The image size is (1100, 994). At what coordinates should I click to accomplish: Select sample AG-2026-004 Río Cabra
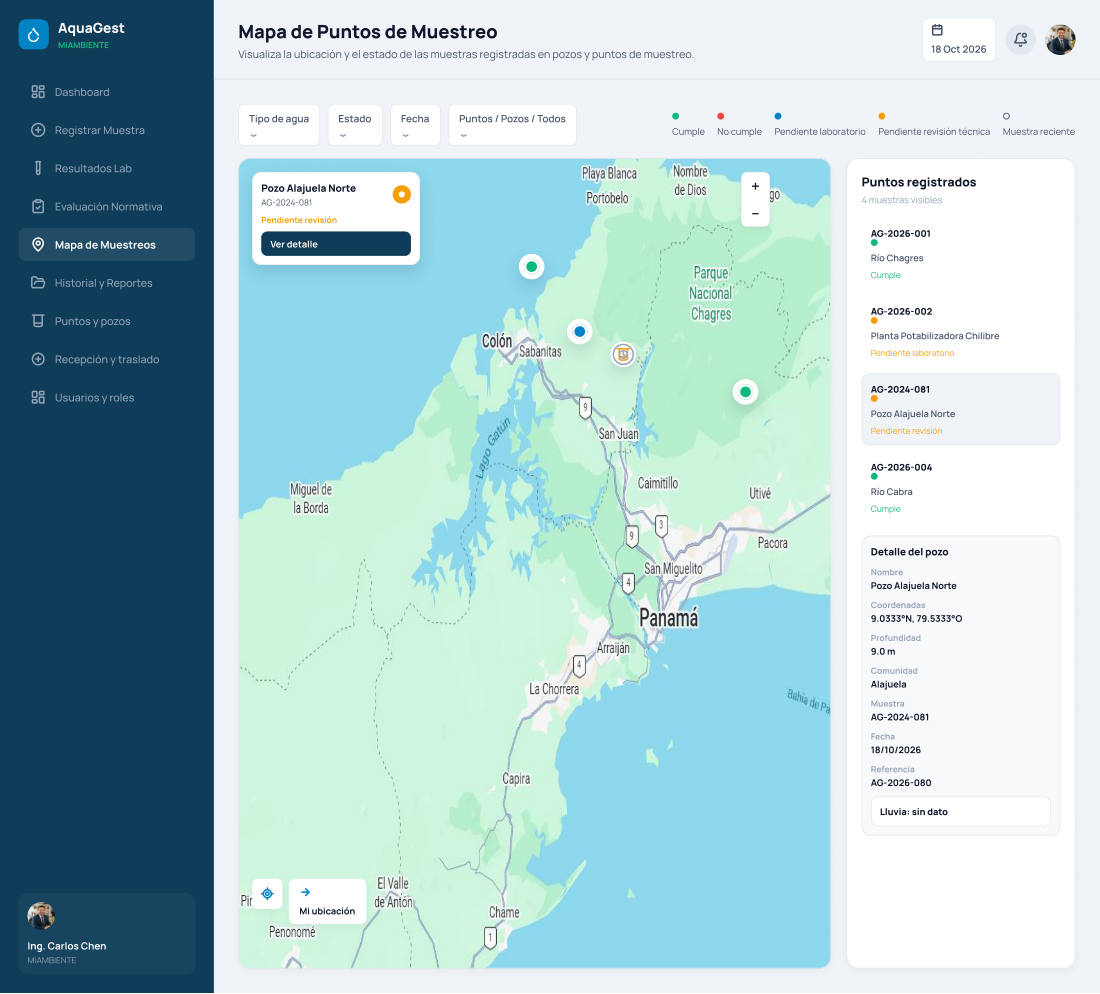coord(960,488)
